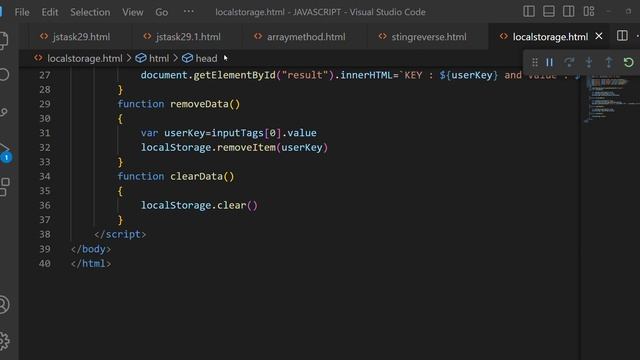Click the closing </script> tag

click(x=120, y=234)
